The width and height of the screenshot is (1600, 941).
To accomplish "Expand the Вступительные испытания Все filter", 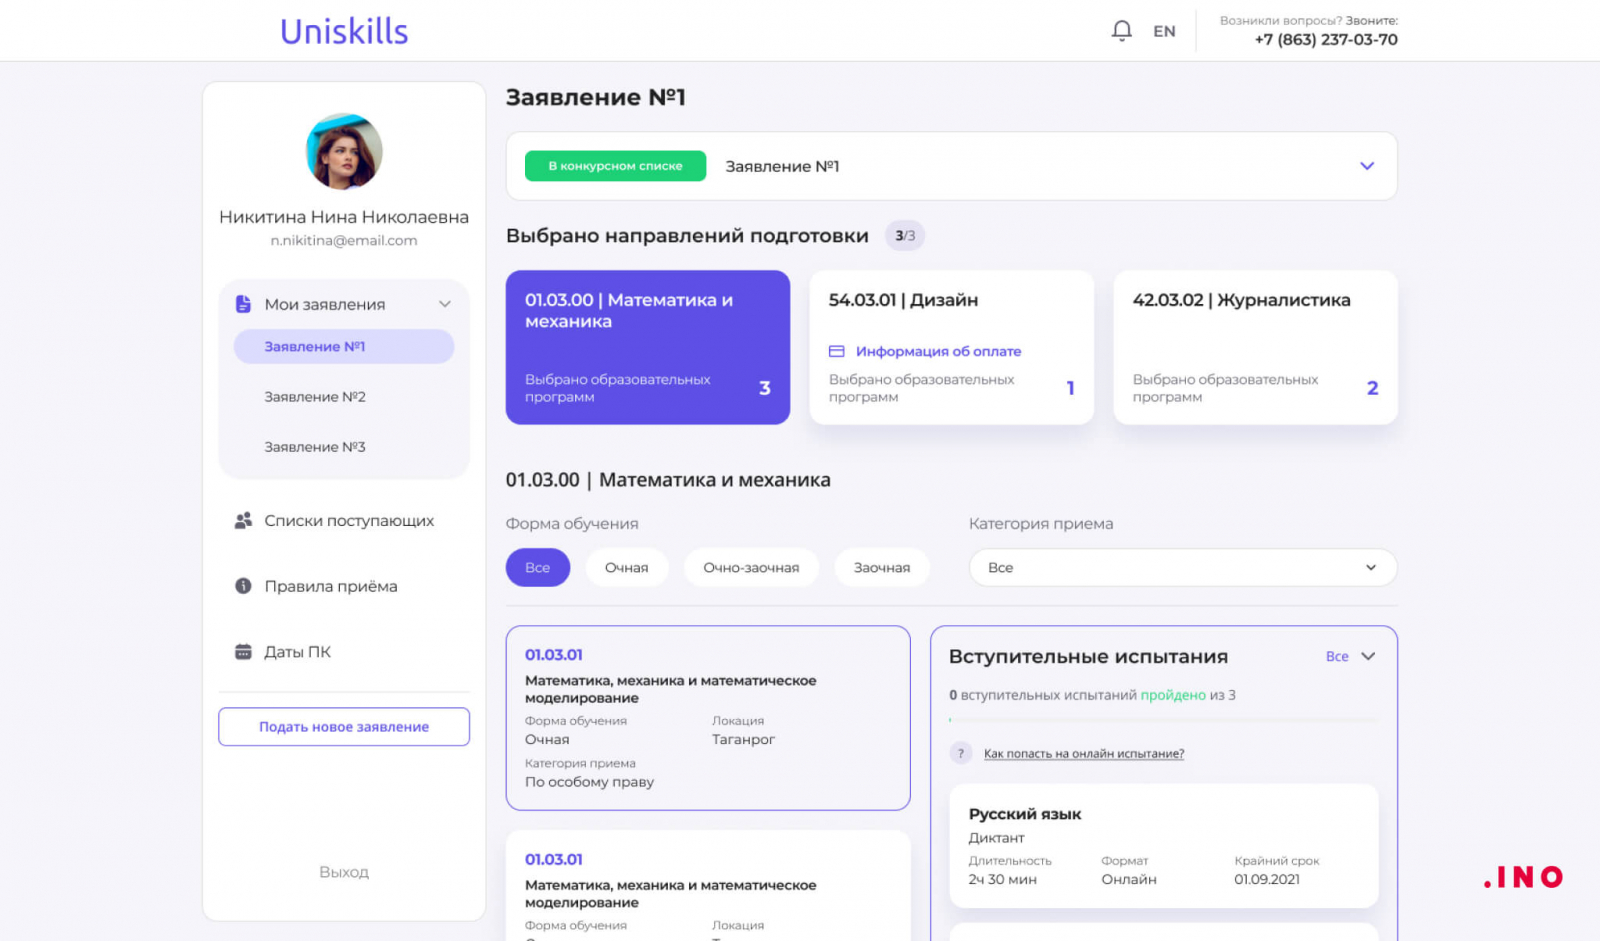I will pos(1351,656).
